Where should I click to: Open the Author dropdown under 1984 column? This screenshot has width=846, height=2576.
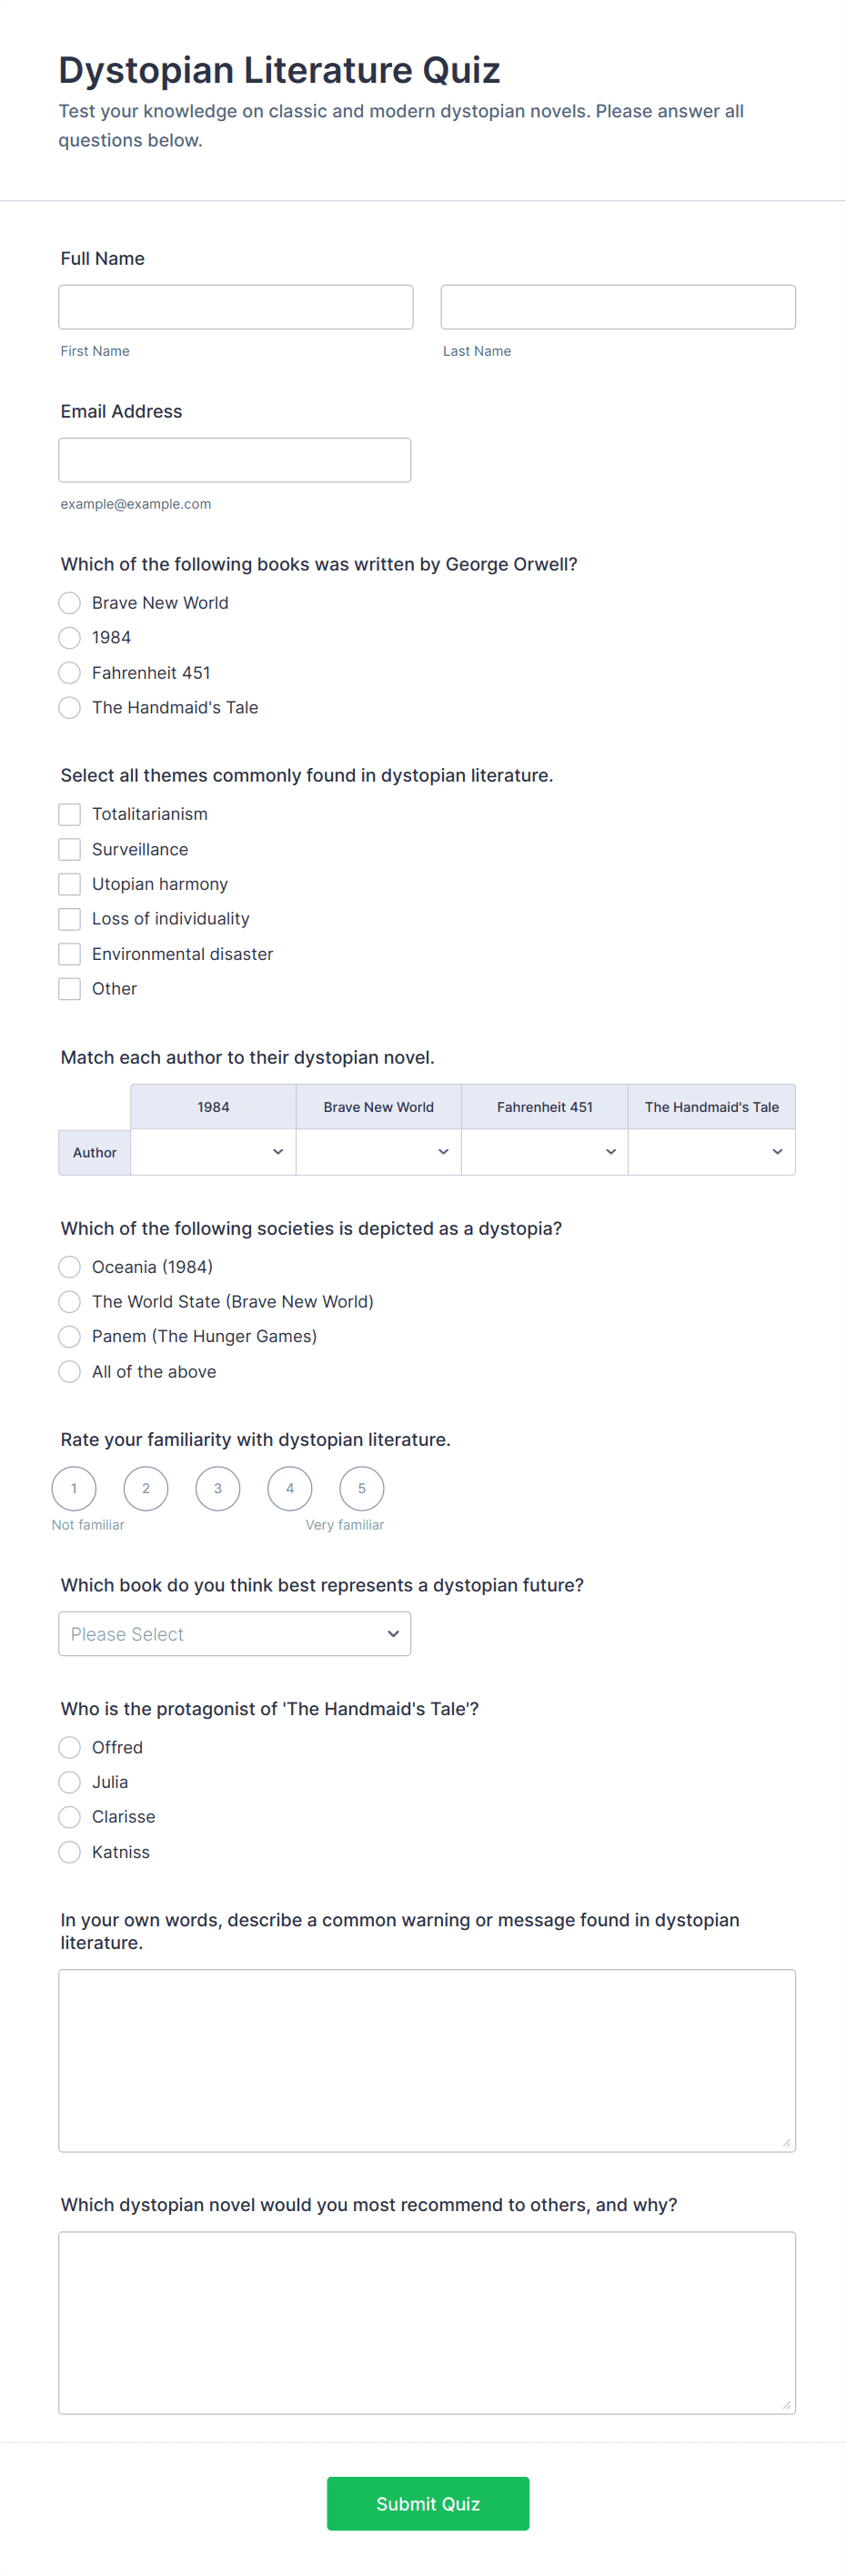point(213,1152)
